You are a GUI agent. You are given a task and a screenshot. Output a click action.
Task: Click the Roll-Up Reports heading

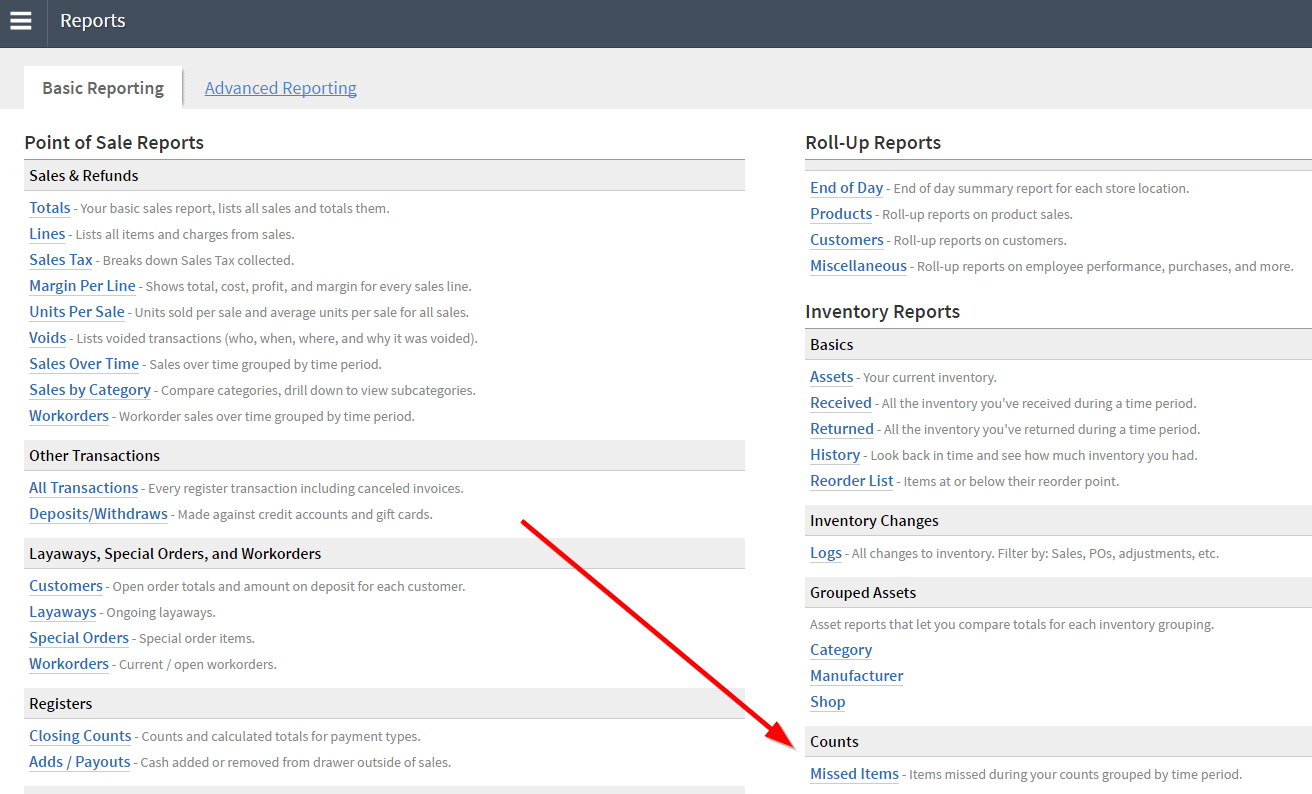[873, 143]
